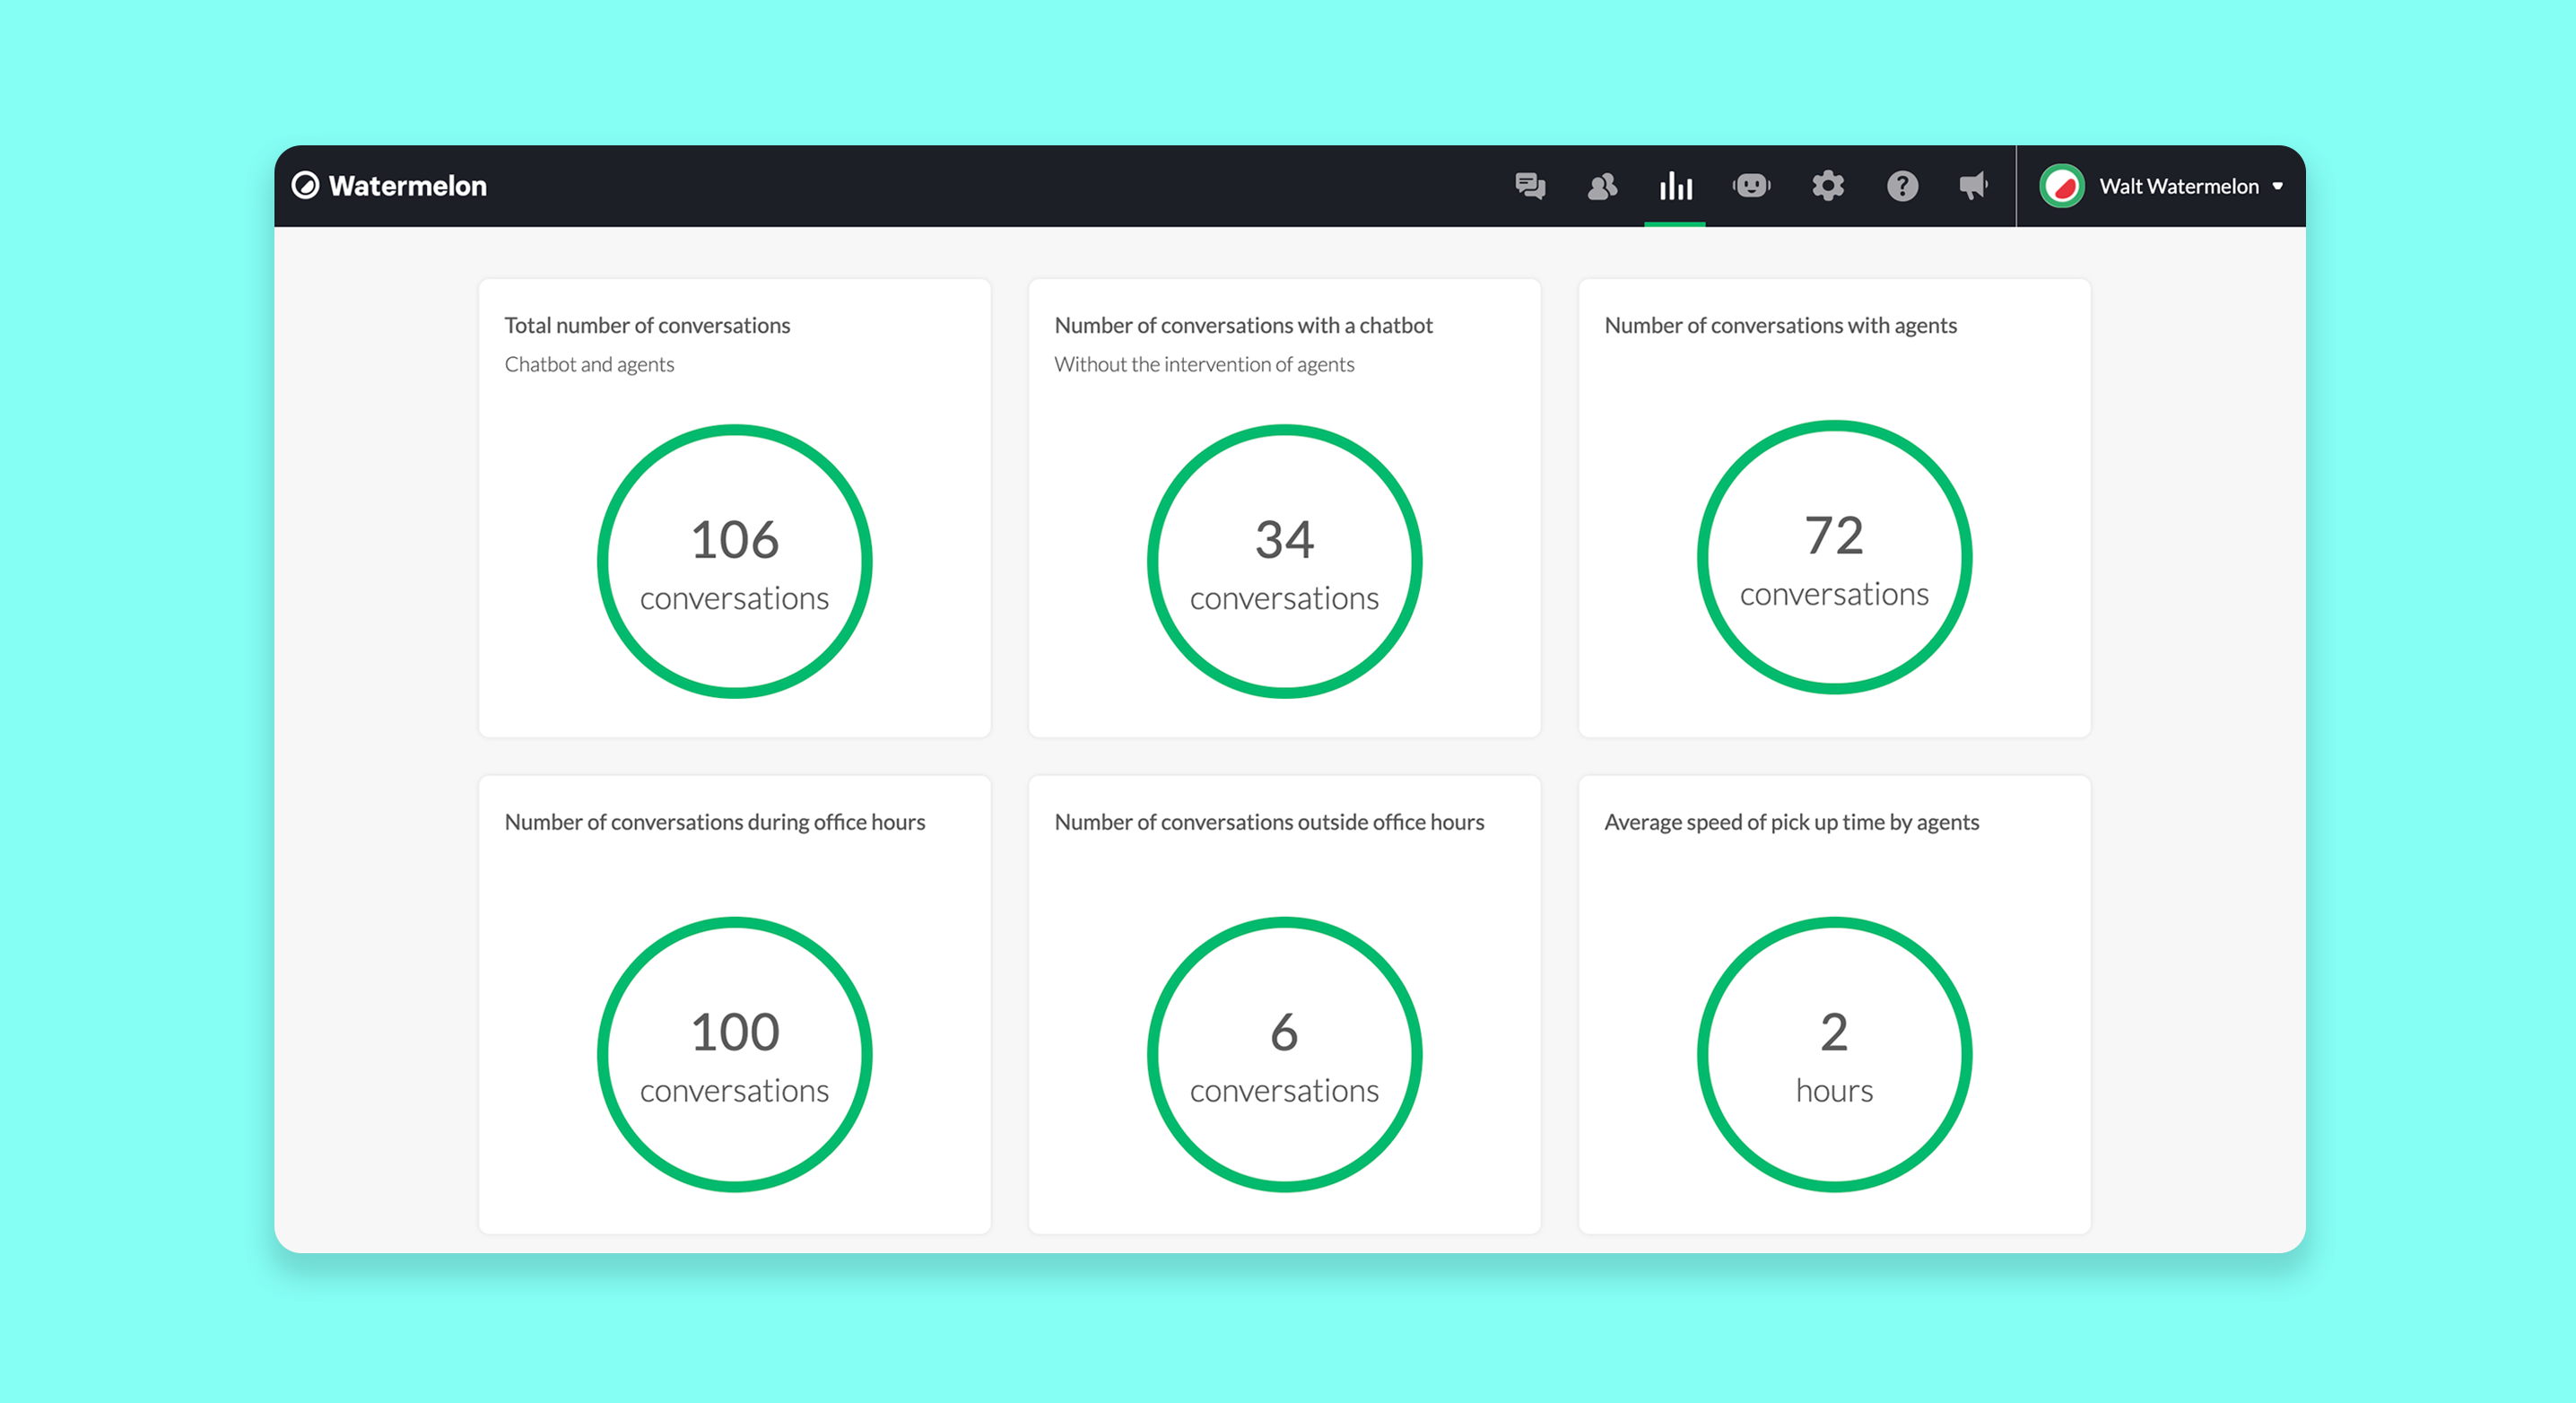
Task: Click the Watermelon brand name
Action: tap(407, 186)
